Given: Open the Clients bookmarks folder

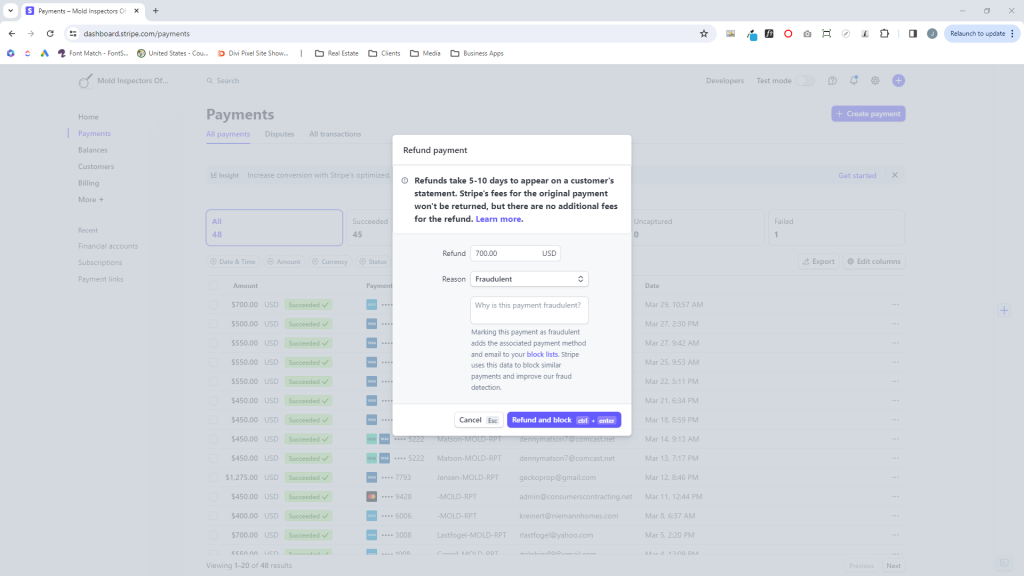Looking at the screenshot, I should (x=385, y=54).
